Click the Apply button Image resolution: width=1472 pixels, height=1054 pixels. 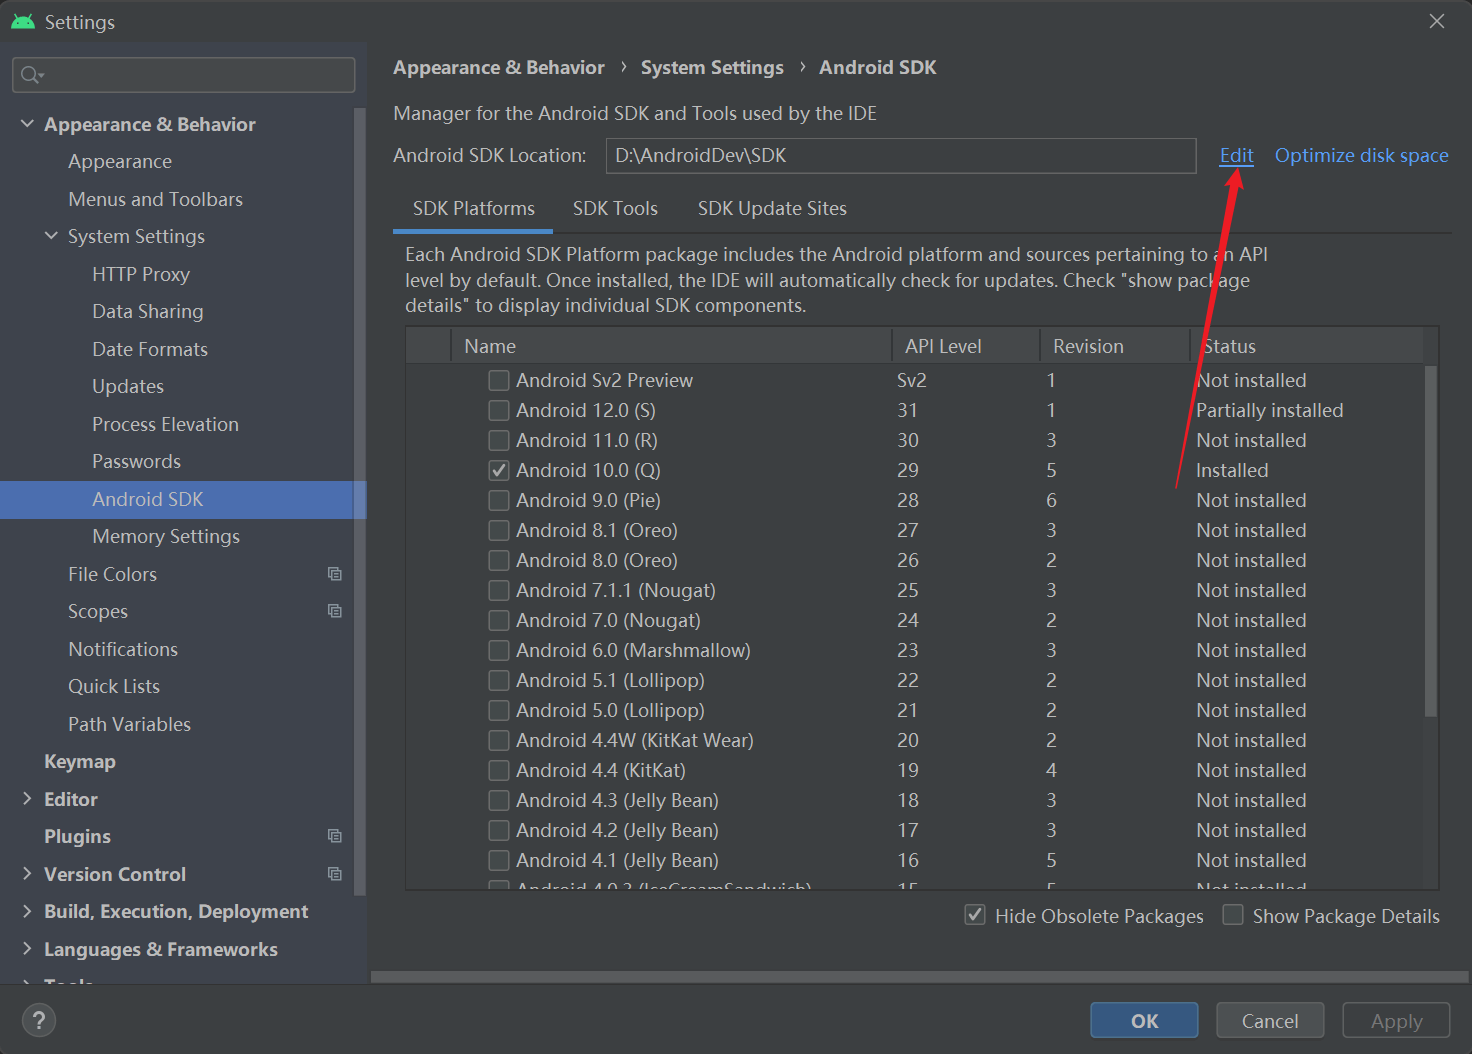tap(1396, 1021)
